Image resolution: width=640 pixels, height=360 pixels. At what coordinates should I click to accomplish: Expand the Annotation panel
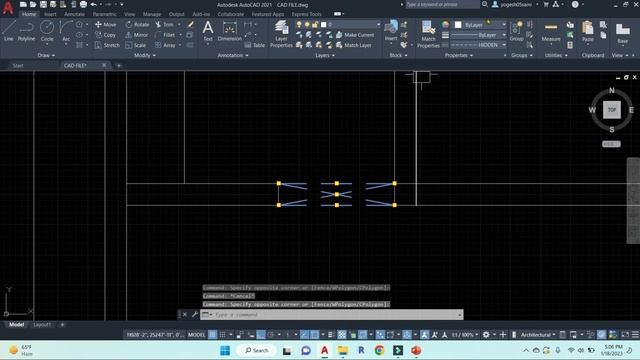(233, 55)
